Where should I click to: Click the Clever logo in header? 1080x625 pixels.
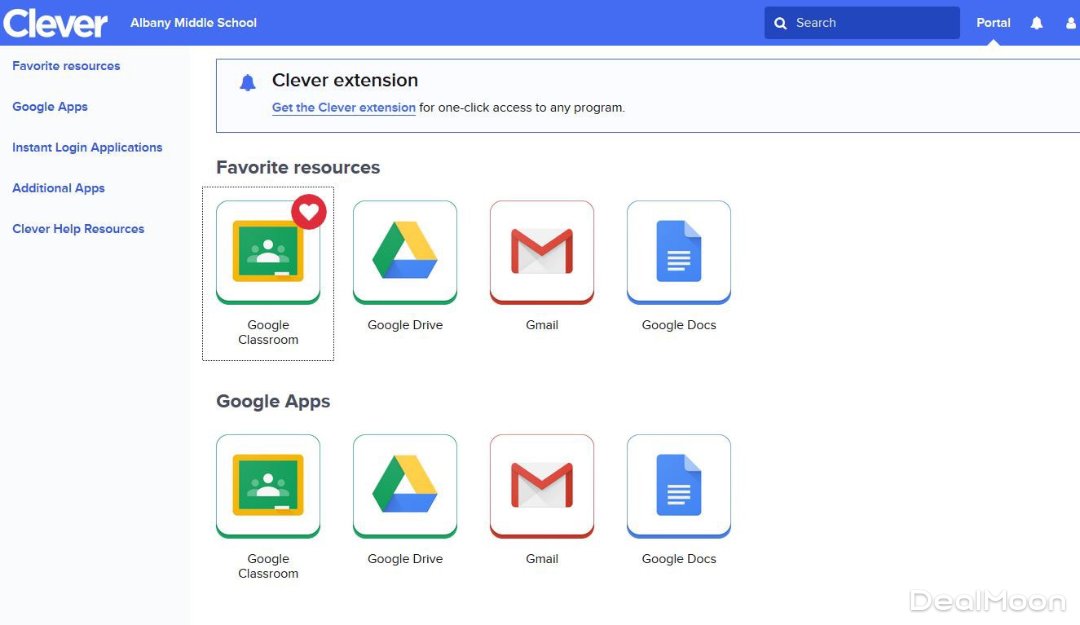(55, 23)
